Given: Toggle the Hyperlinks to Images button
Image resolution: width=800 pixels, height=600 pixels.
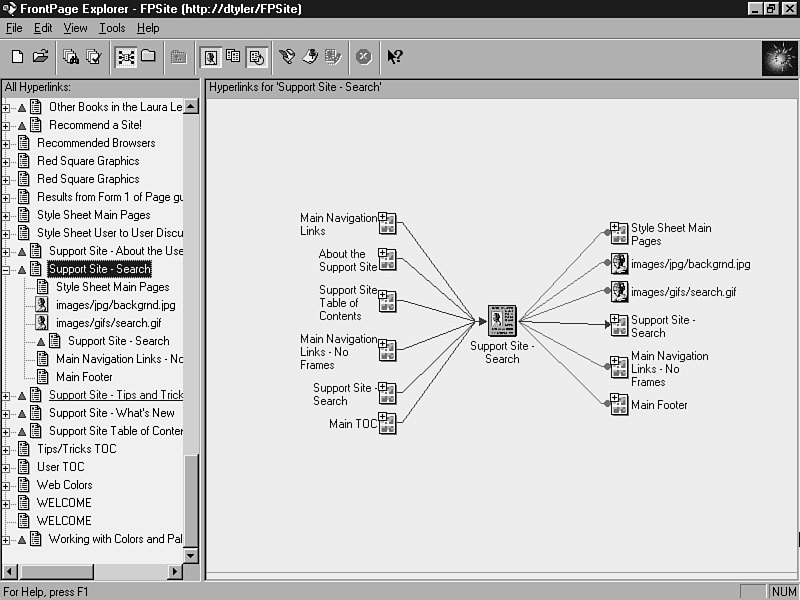Looking at the screenshot, I should click(211, 57).
